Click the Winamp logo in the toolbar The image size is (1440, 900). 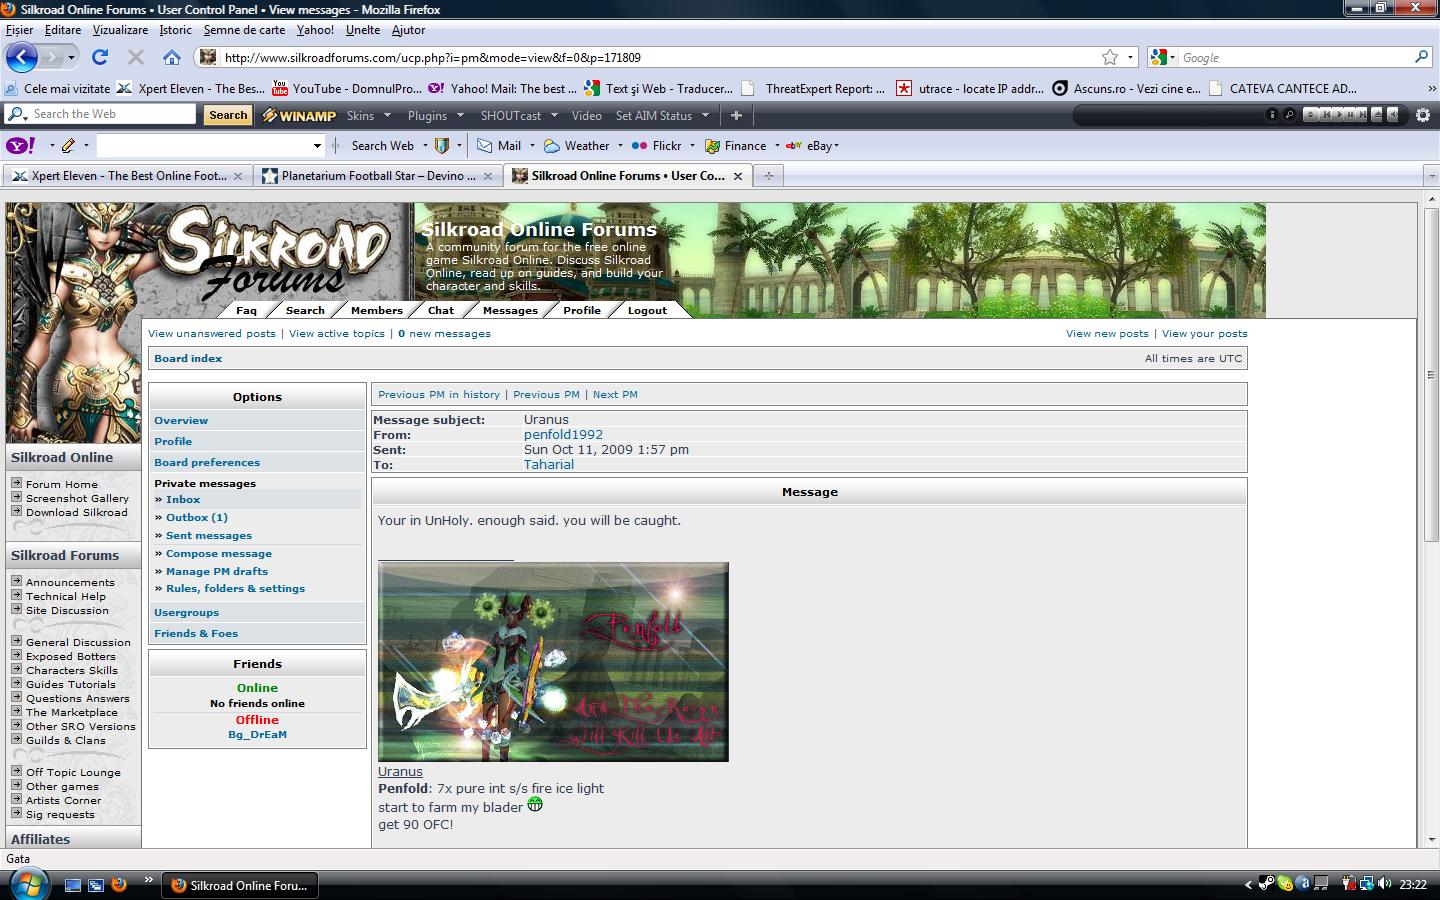299,115
